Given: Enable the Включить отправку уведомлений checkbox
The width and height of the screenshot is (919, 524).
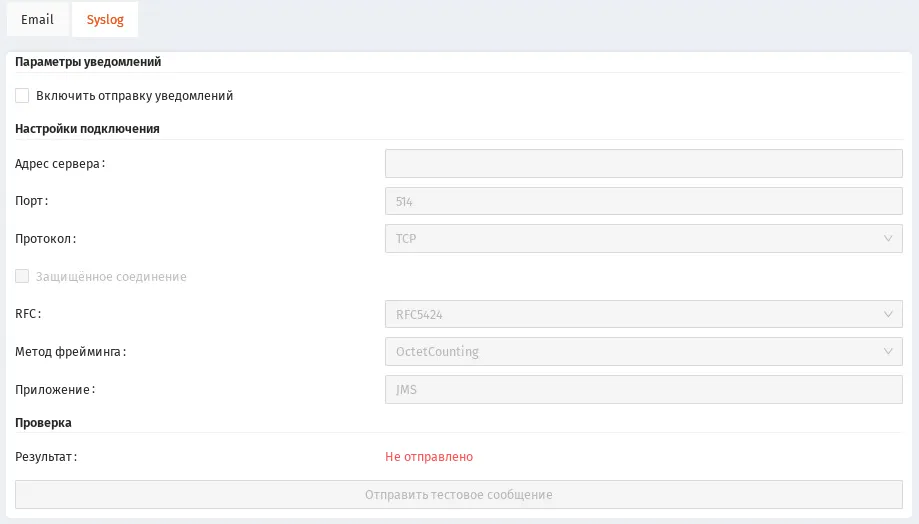Looking at the screenshot, I should click(x=22, y=96).
